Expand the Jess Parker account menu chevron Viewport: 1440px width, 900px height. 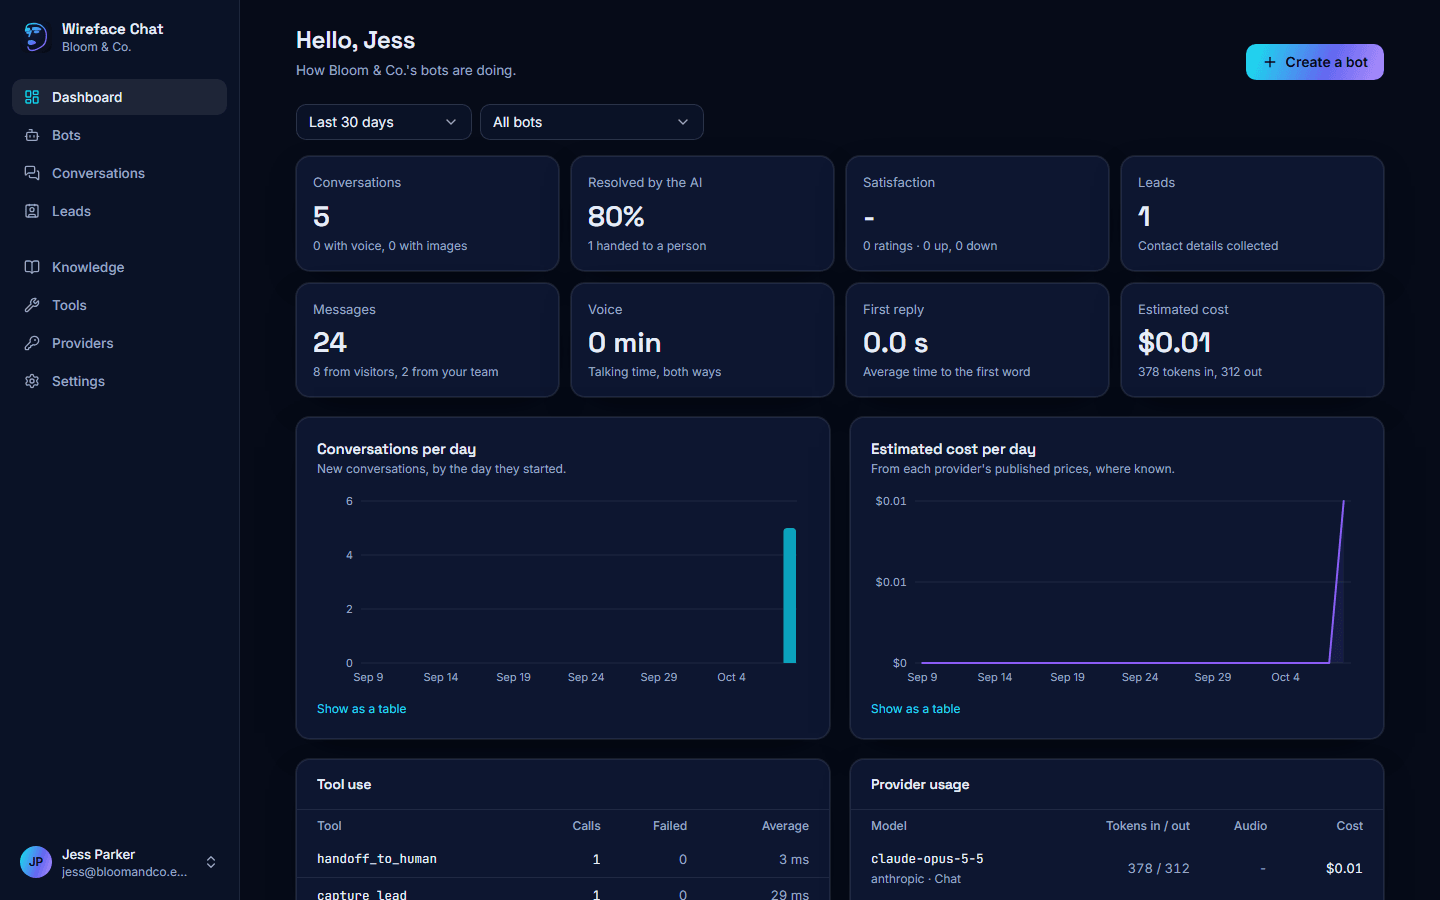(x=211, y=862)
